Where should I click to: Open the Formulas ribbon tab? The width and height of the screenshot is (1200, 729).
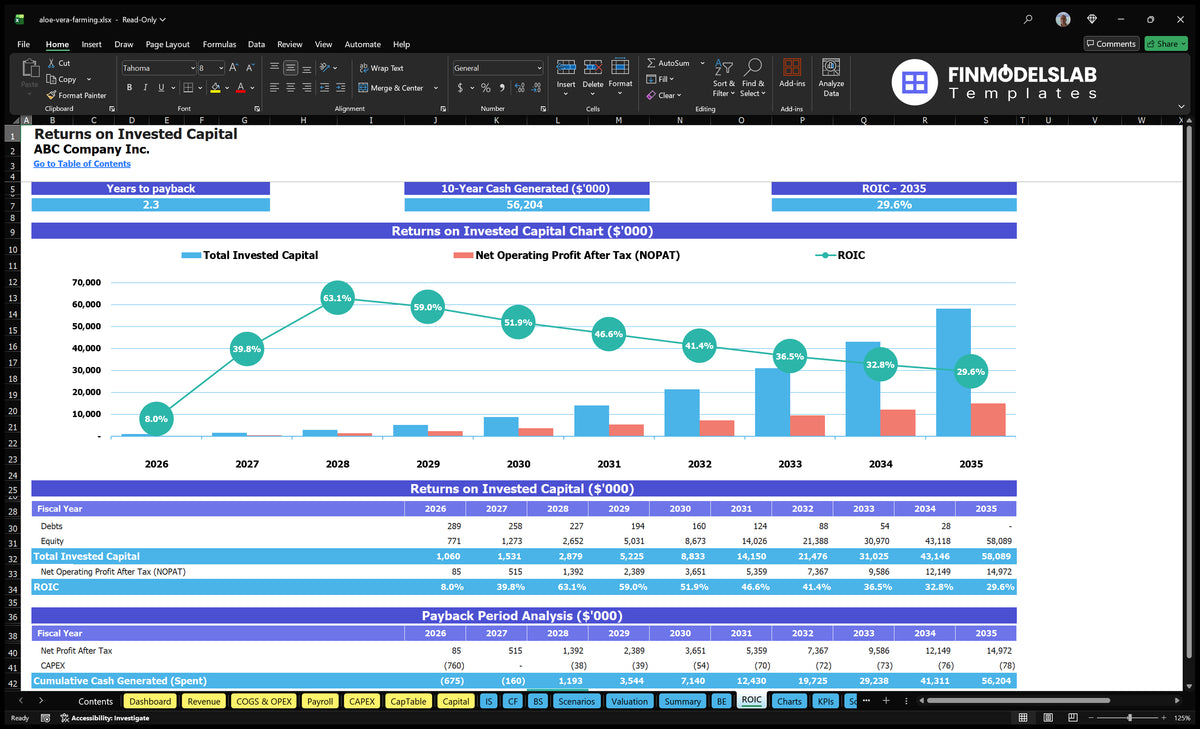point(219,44)
